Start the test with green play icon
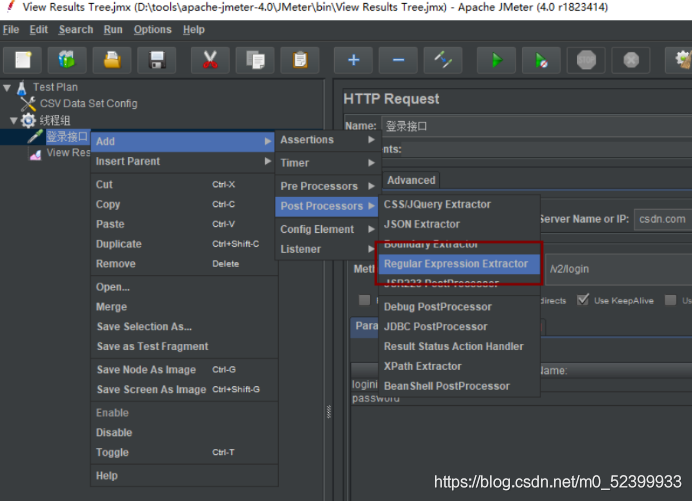Viewport: 692px width, 501px height. tap(496, 60)
